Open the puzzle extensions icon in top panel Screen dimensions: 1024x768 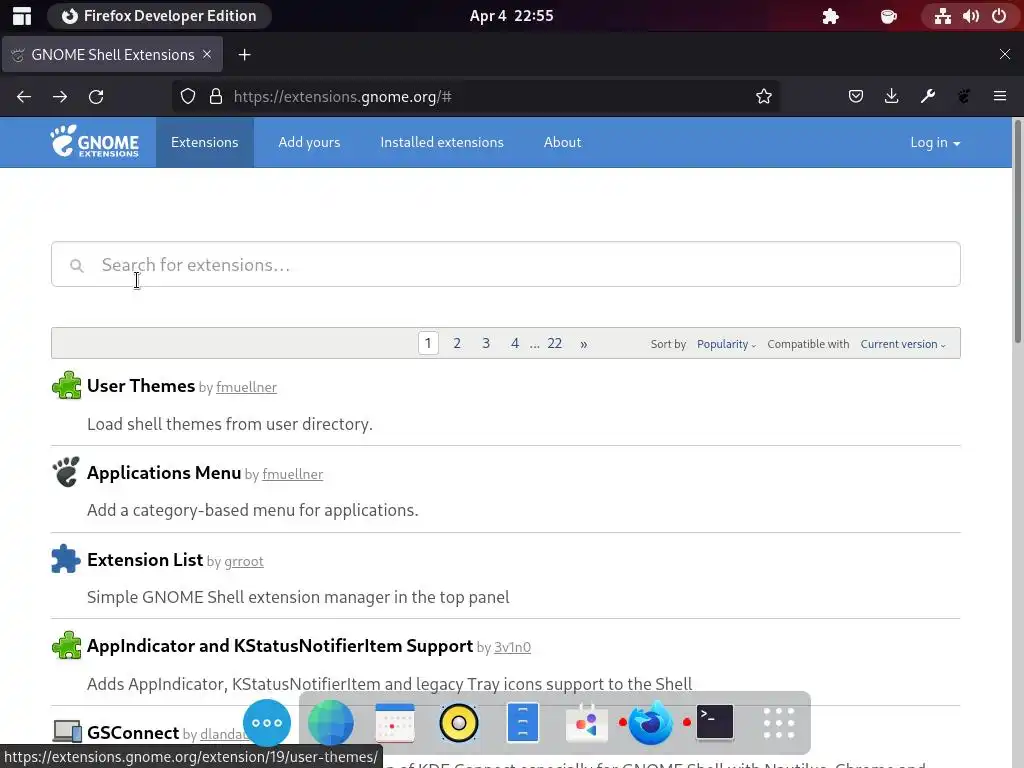click(830, 16)
